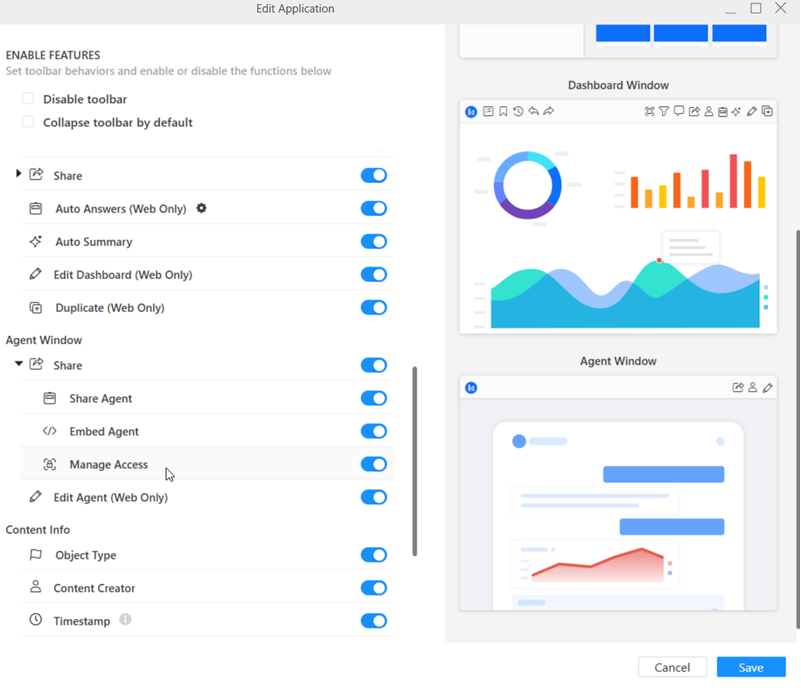
Task: Click the Agent Window preview thumbnail
Action: pyautogui.click(x=618, y=492)
